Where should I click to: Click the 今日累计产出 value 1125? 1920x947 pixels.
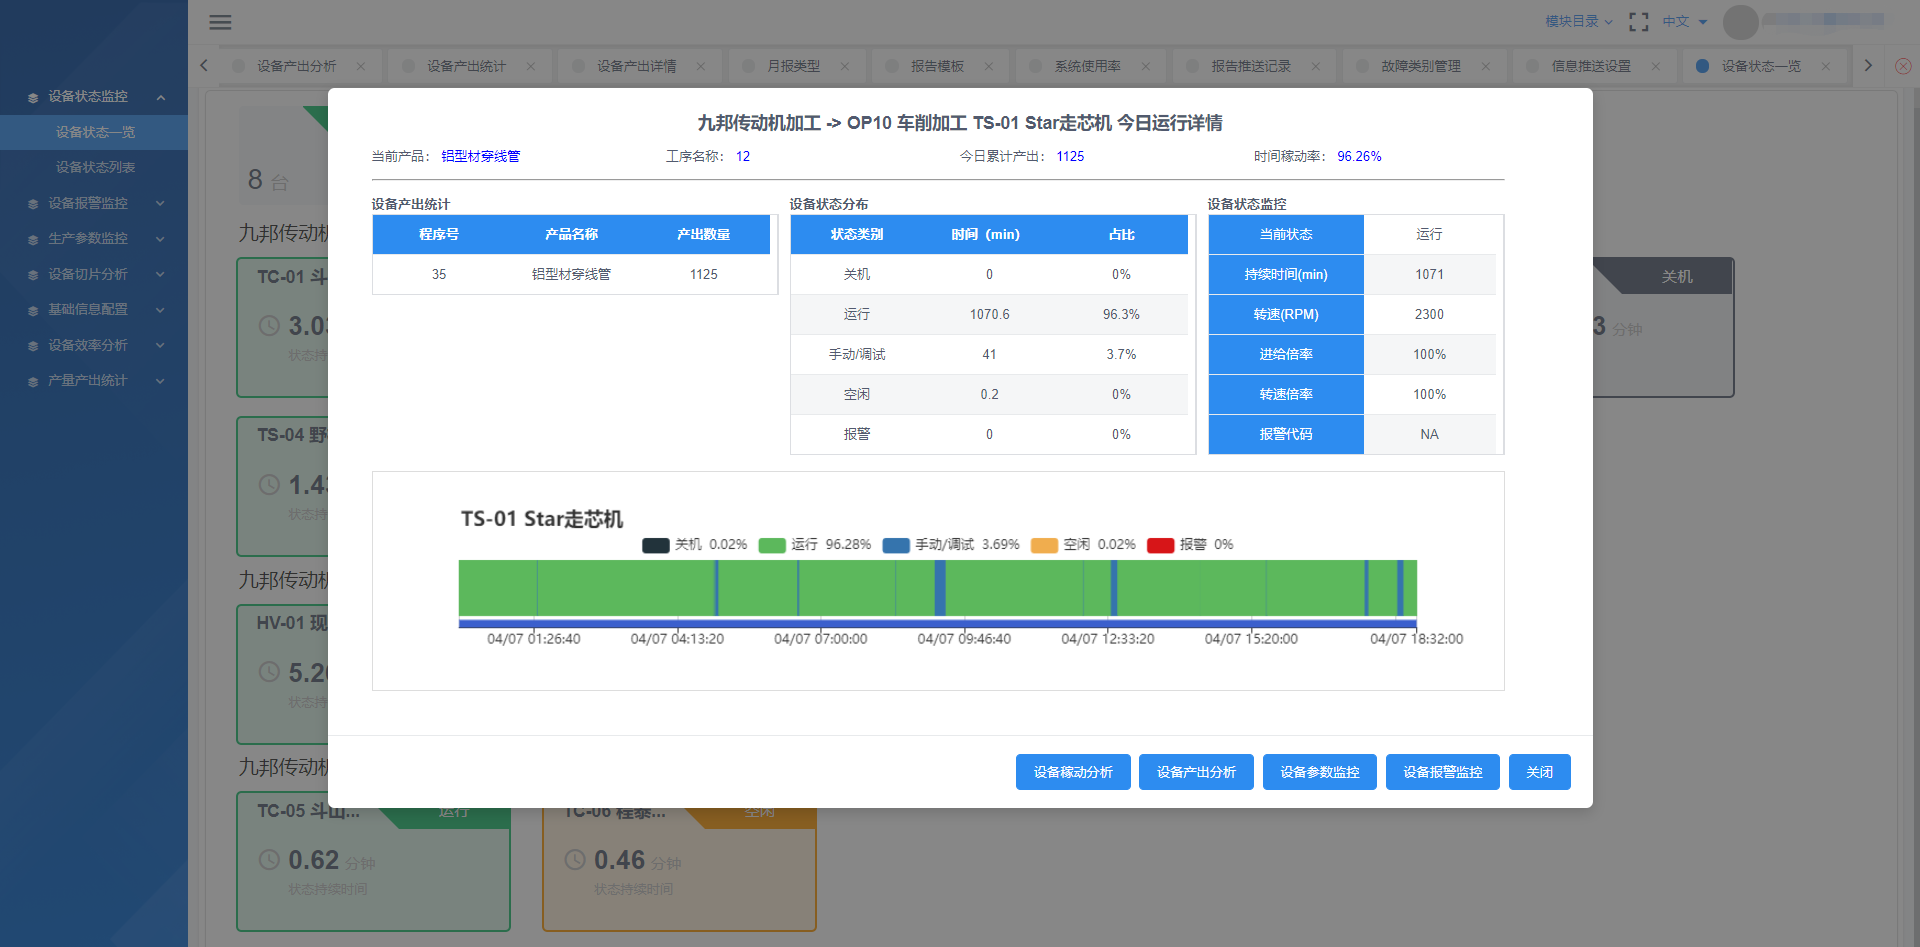click(1070, 156)
